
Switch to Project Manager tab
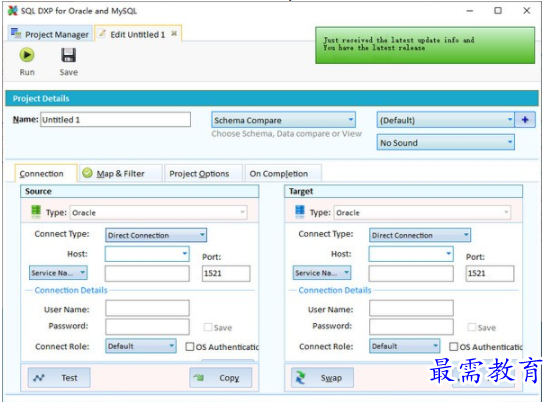tap(50, 34)
